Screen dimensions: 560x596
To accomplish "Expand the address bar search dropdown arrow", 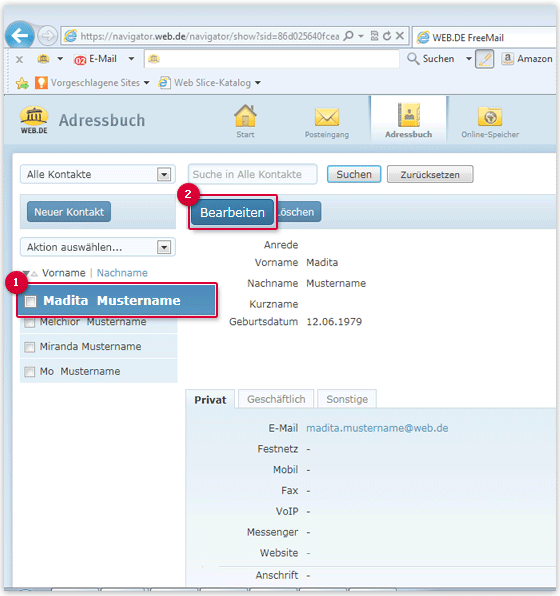I will pyautogui.click(x=361, y=36).
